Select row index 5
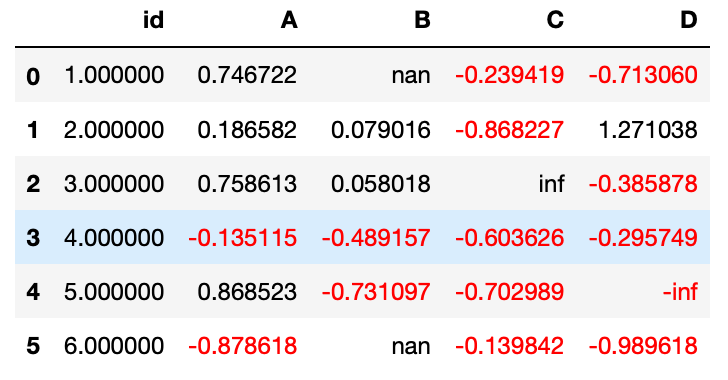Screen dimensions: 728x380 coord(33,346)
